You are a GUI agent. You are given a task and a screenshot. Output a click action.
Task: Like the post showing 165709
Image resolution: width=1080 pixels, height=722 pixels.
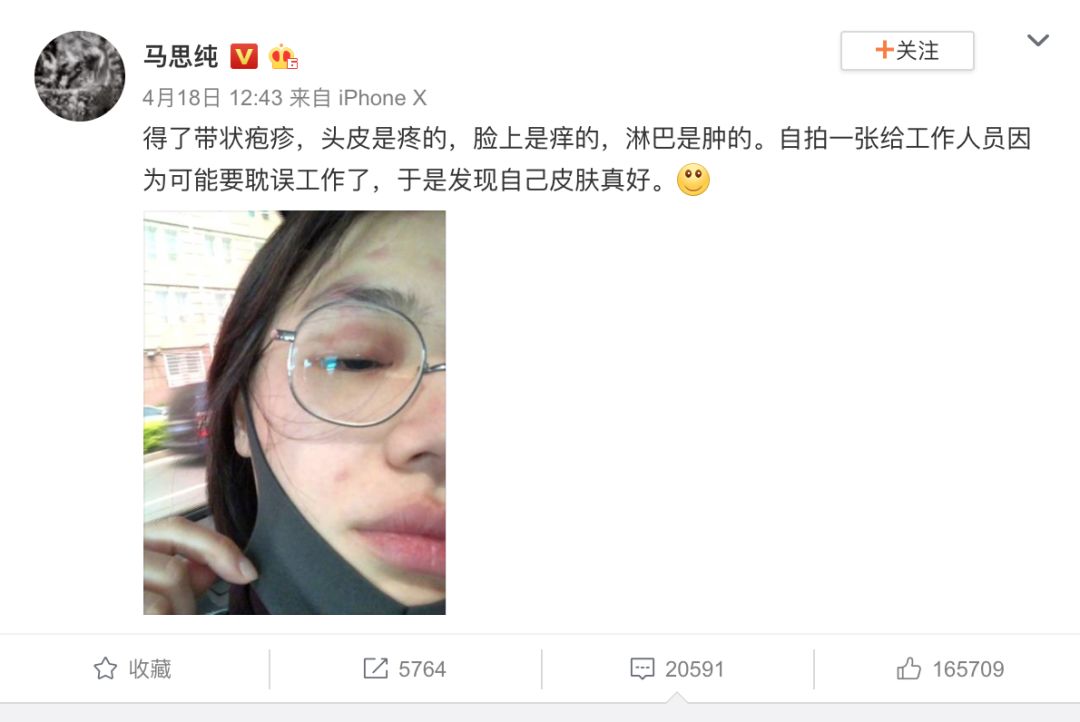(x=968, y=669)
